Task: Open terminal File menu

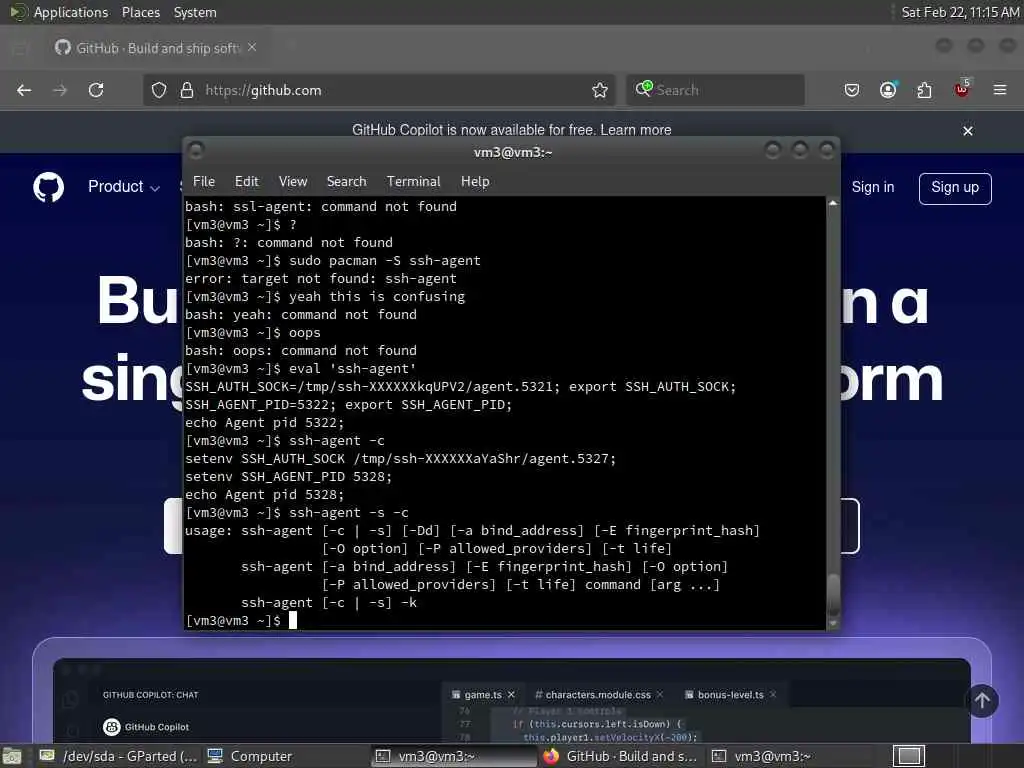Action: pyautogui.click(x=204, y=182)
